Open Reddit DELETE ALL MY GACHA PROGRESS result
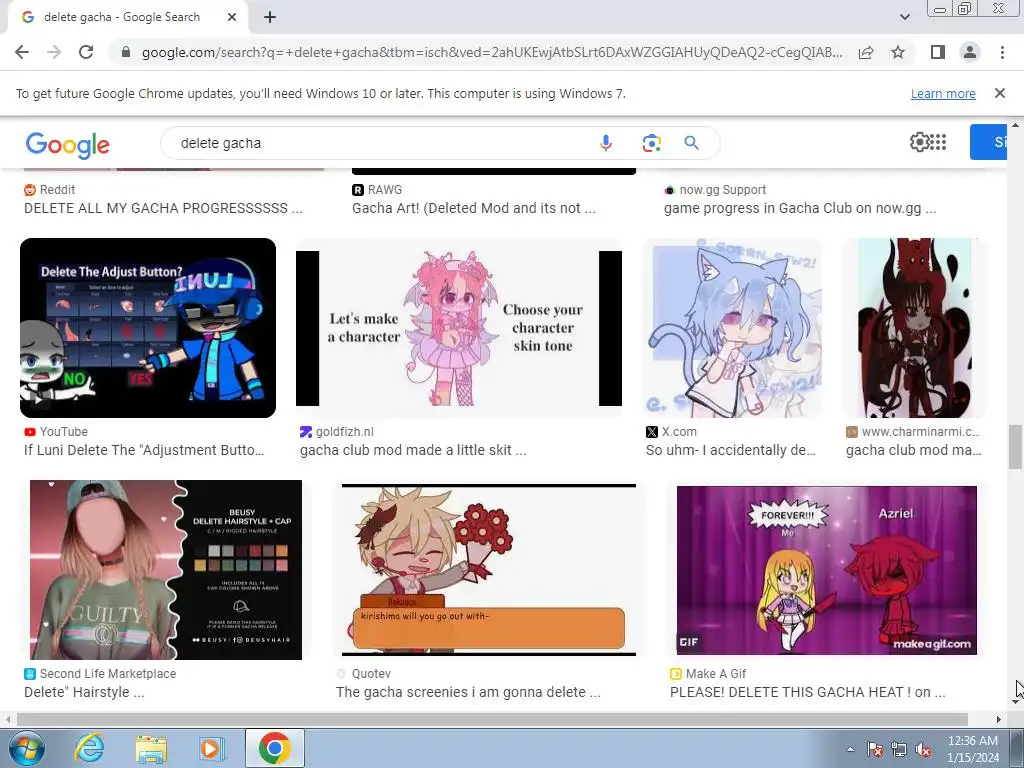Image resolution: width=1024 pixels, height=768 pixels. pos(163,208)
